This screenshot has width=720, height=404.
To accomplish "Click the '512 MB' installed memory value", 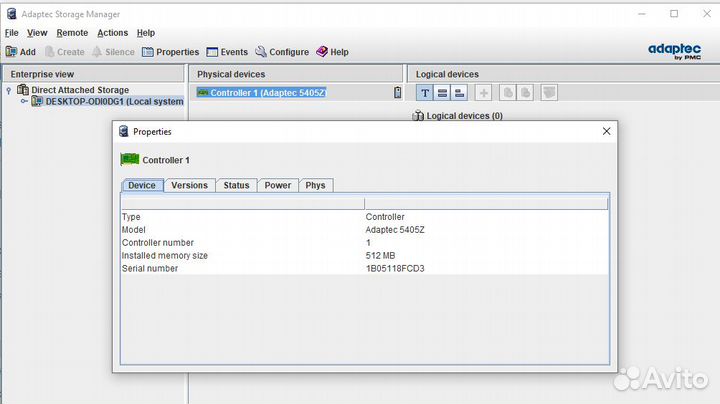I will point(380,255).
